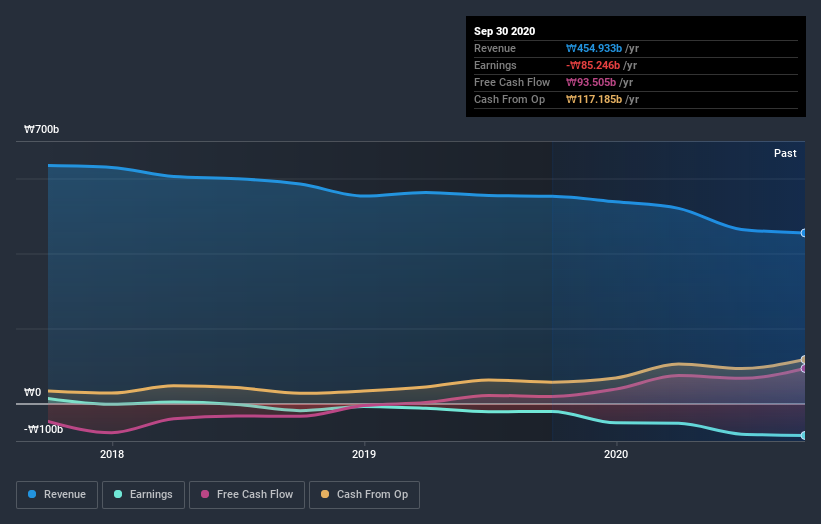Click the ₩700b y-axis label

point(41,129)
